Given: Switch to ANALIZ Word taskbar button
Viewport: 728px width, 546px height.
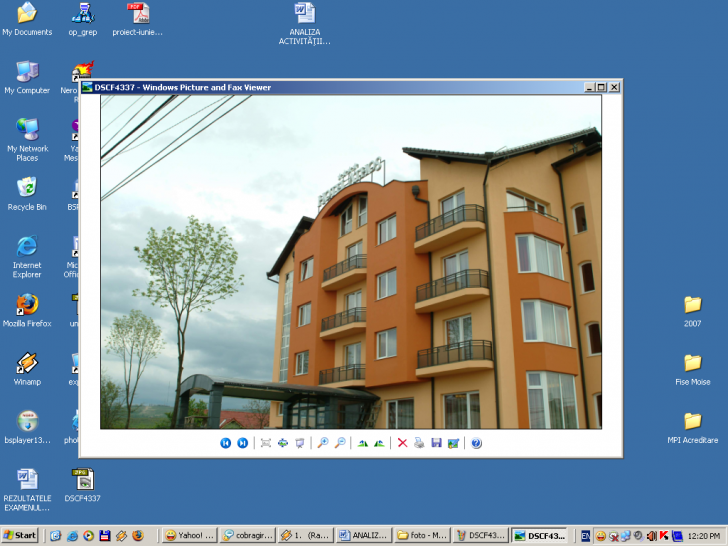Looking at the screenshot, I should [364, 535].
